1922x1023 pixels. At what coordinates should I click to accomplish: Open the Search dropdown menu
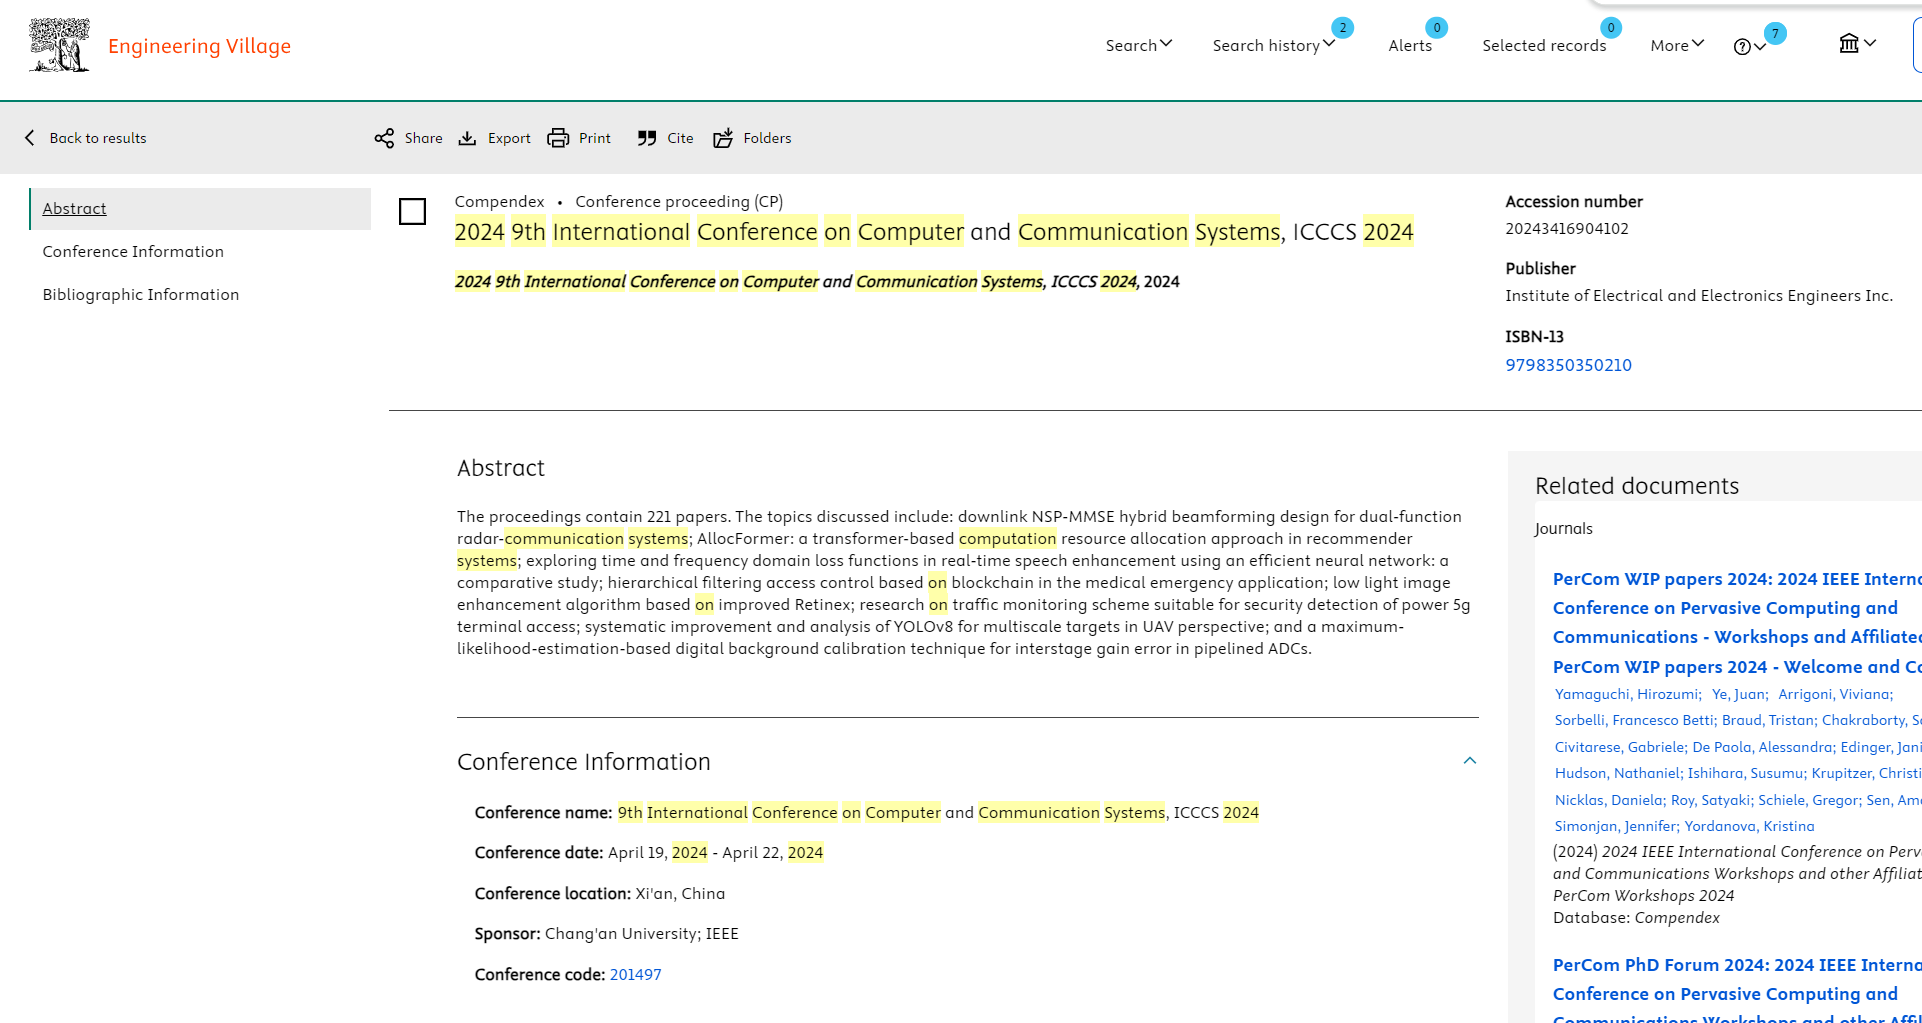1138,45
